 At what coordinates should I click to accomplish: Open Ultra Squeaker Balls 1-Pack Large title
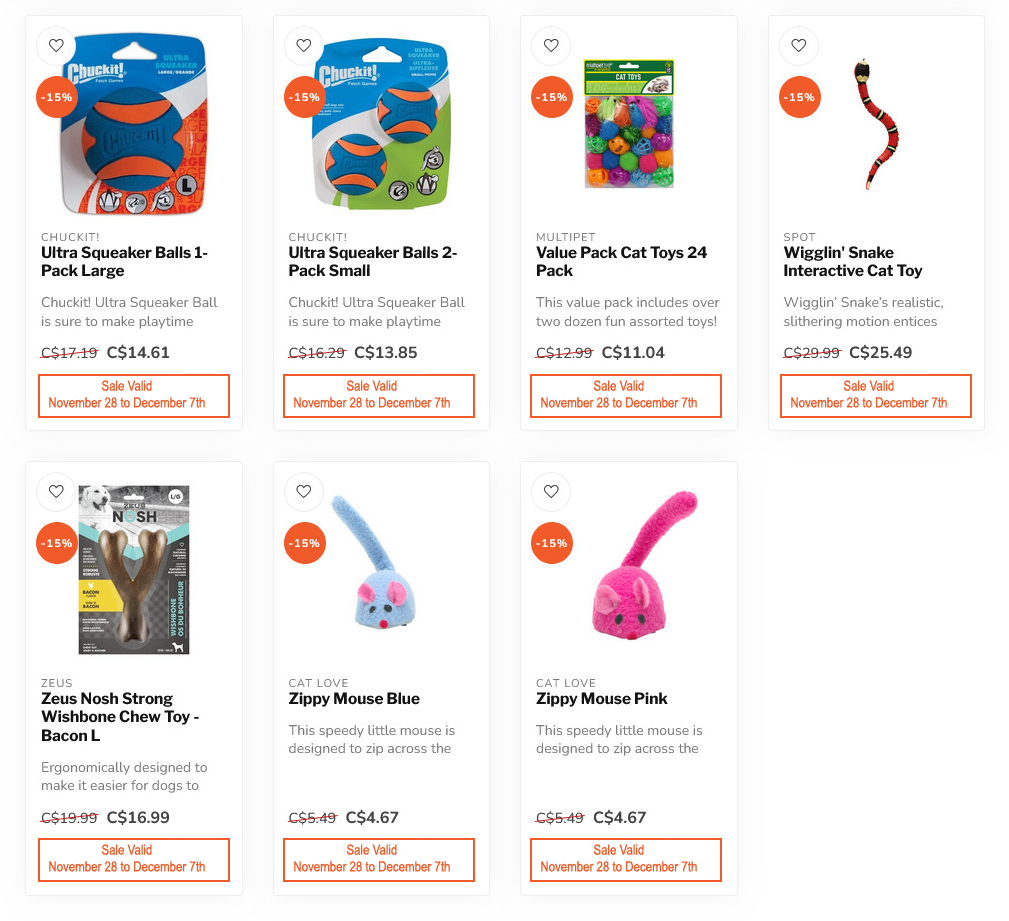coord(124,261)
